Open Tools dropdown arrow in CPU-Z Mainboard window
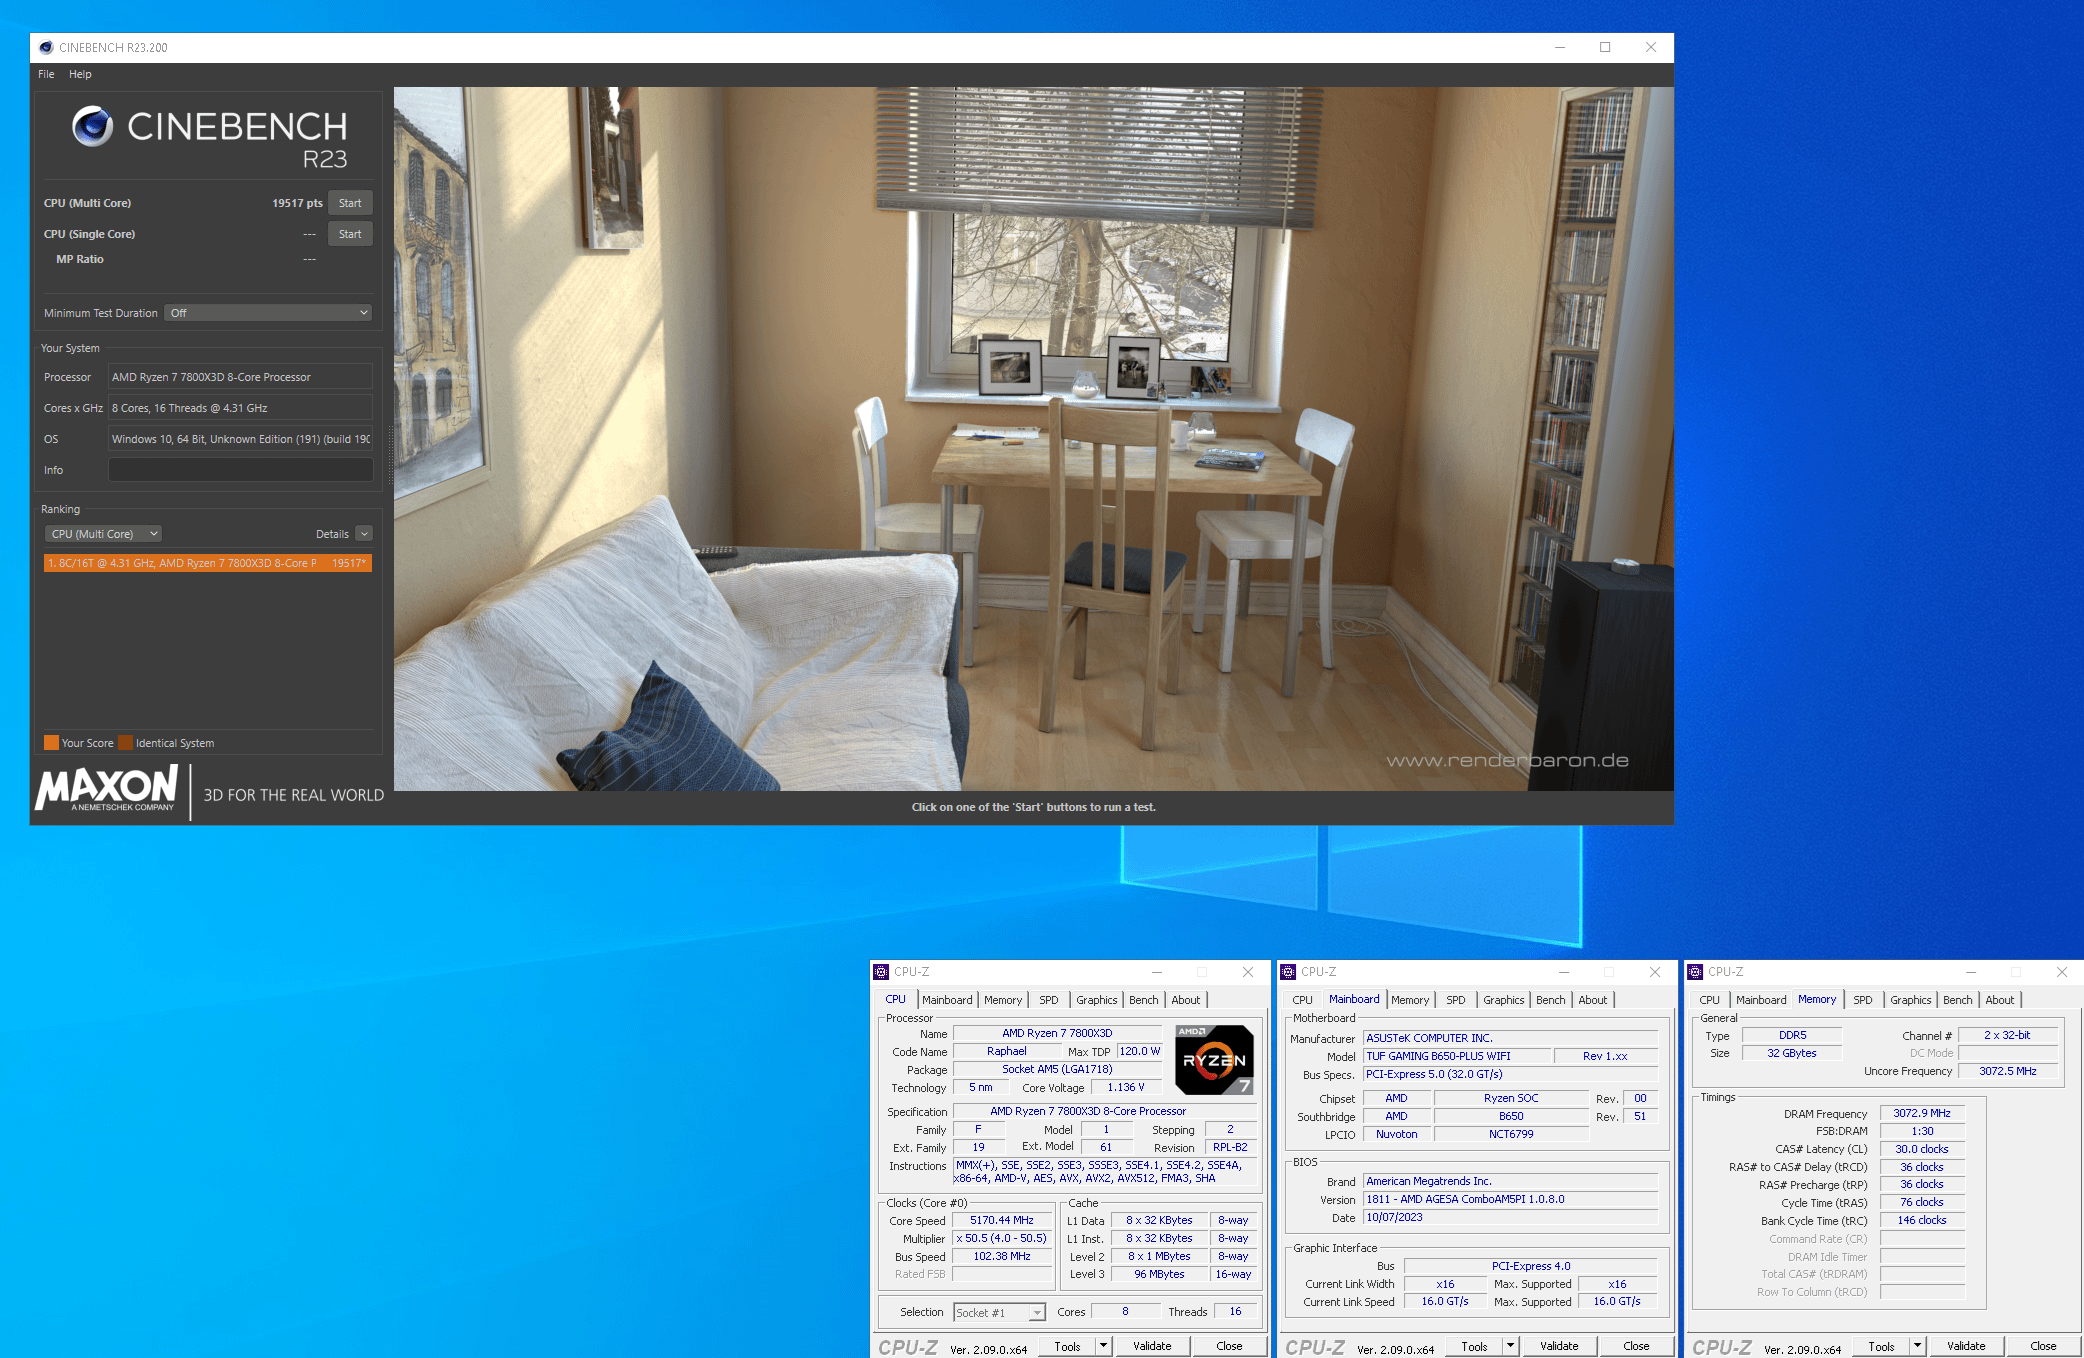This screenshot has height=1358, width=2084. (x=1511, y=1346)
